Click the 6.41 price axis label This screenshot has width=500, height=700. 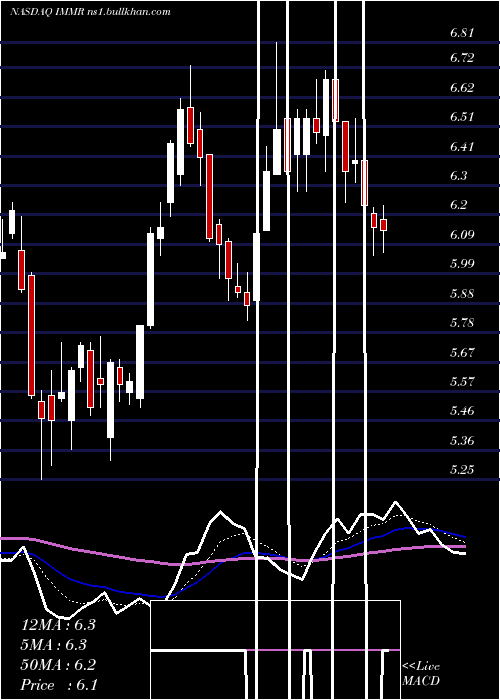coord(462,146)
